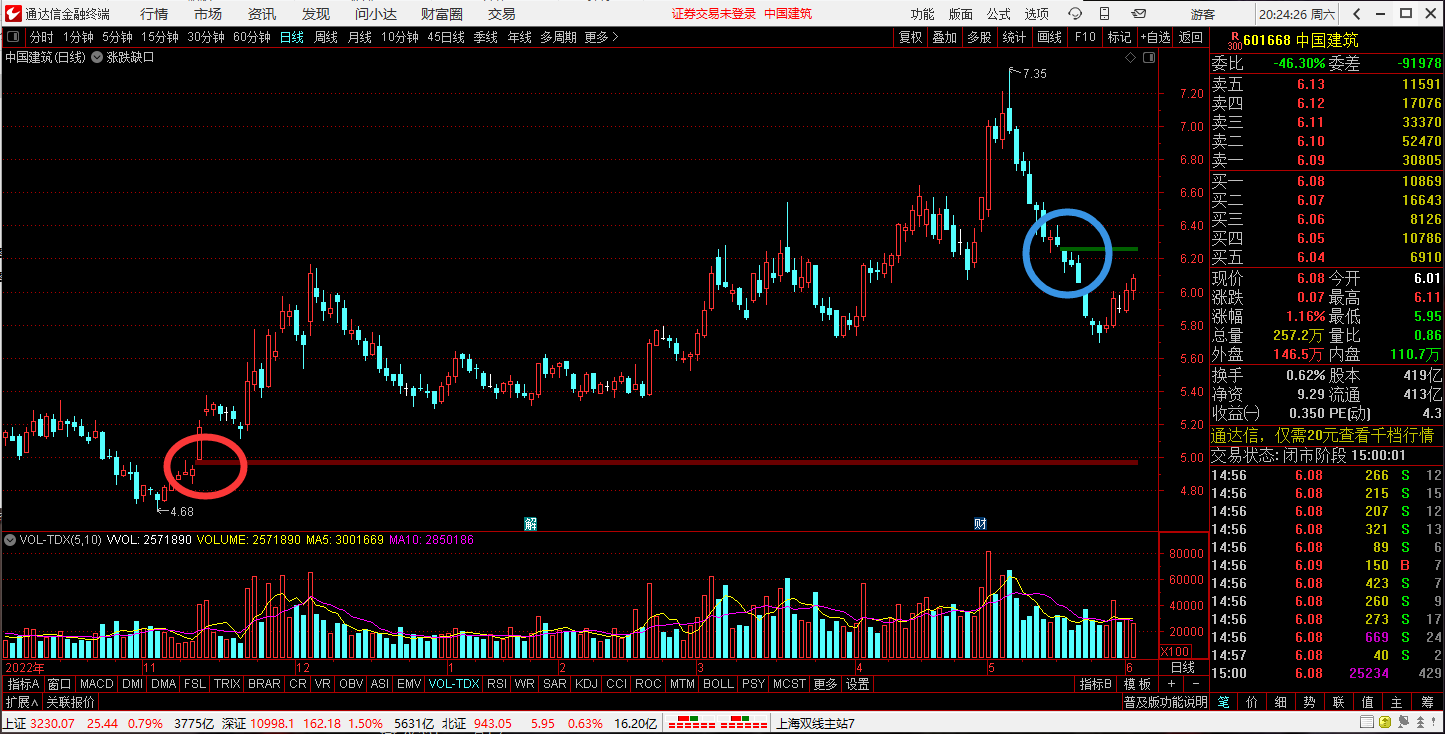Toggle the KDJ indicator tab
This screenshot has width=1445, height=734.
click(586, 685)
